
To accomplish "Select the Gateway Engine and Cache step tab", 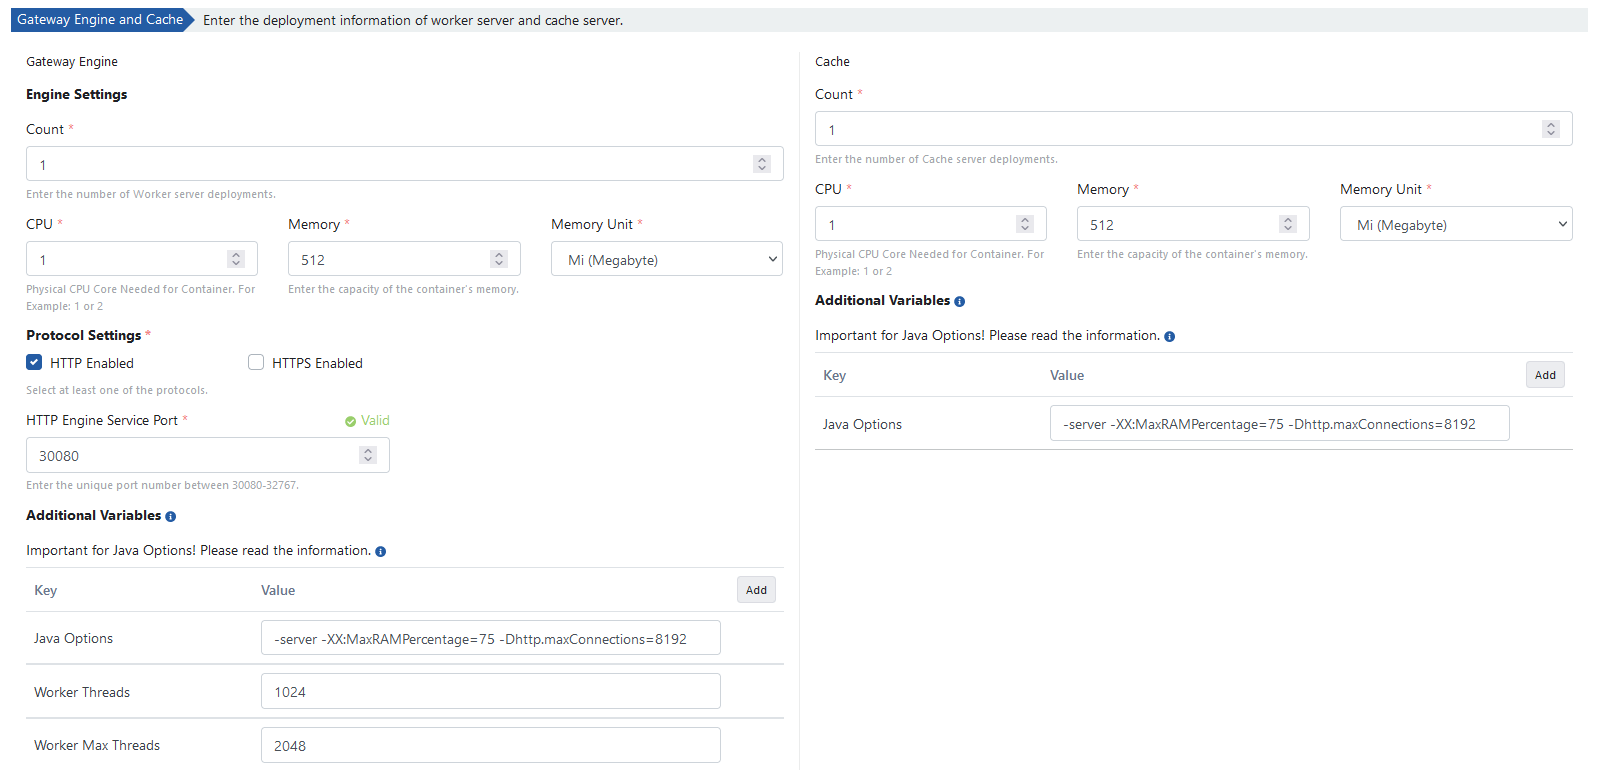I will pos(100,20).
